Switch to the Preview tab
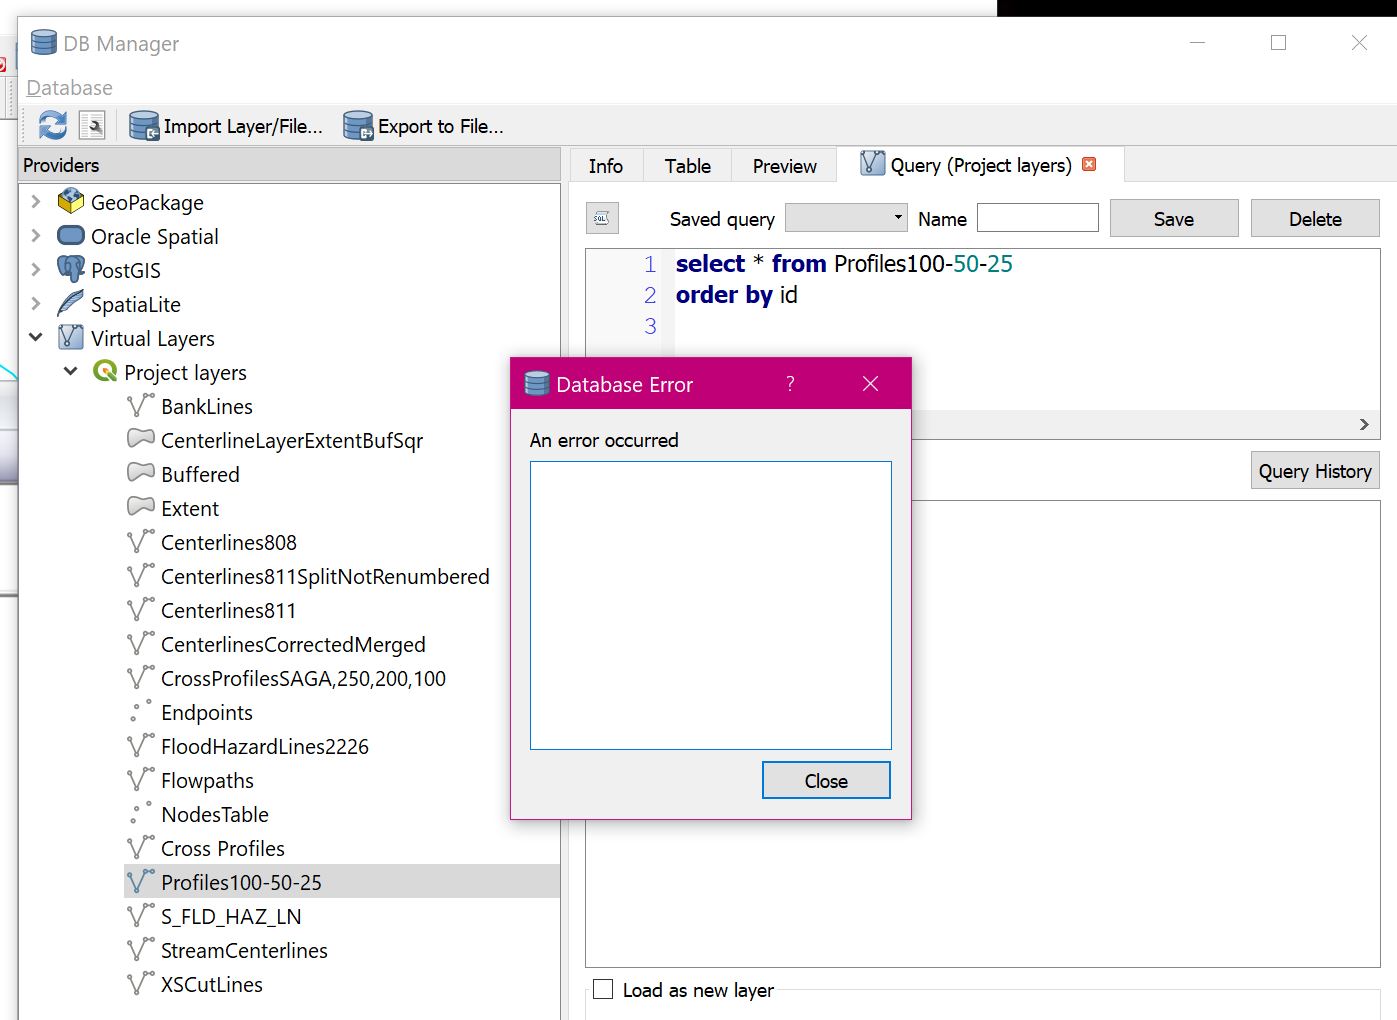Image resolution: width=1397 pixels, height=1020 pixels. (x=784, y=166)
